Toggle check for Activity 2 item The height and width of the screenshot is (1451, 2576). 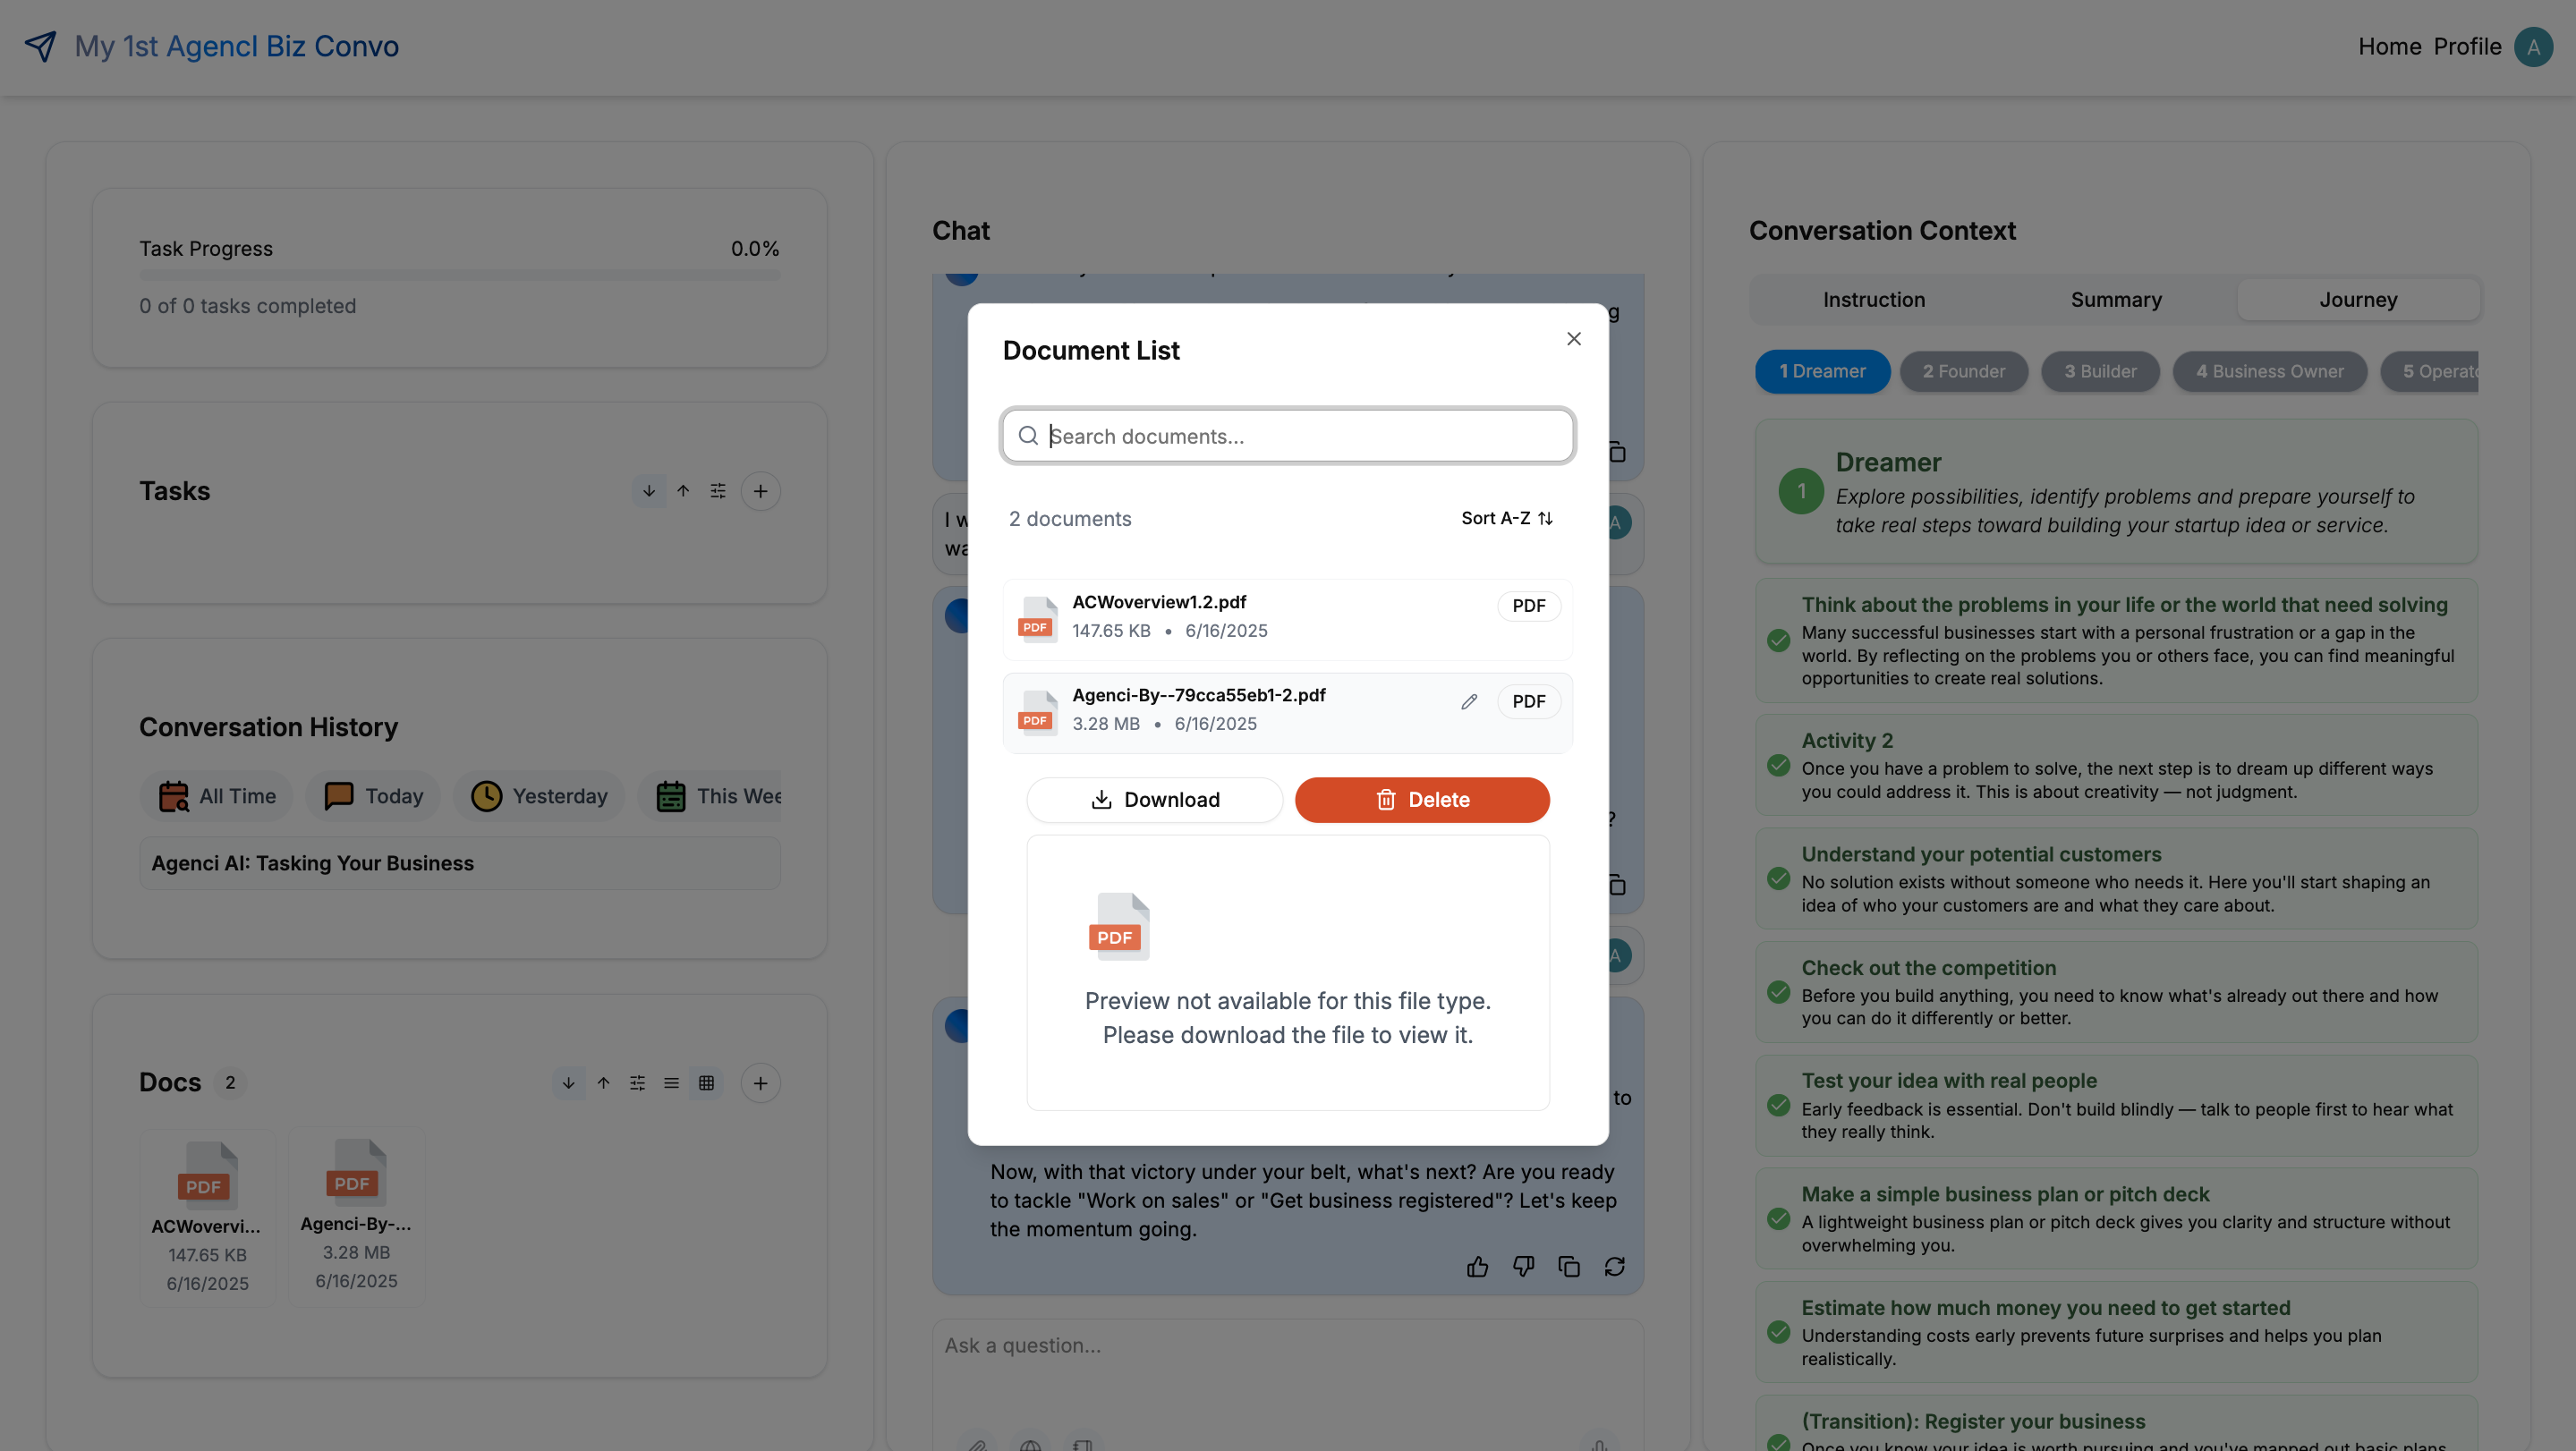click(1778, 766)
